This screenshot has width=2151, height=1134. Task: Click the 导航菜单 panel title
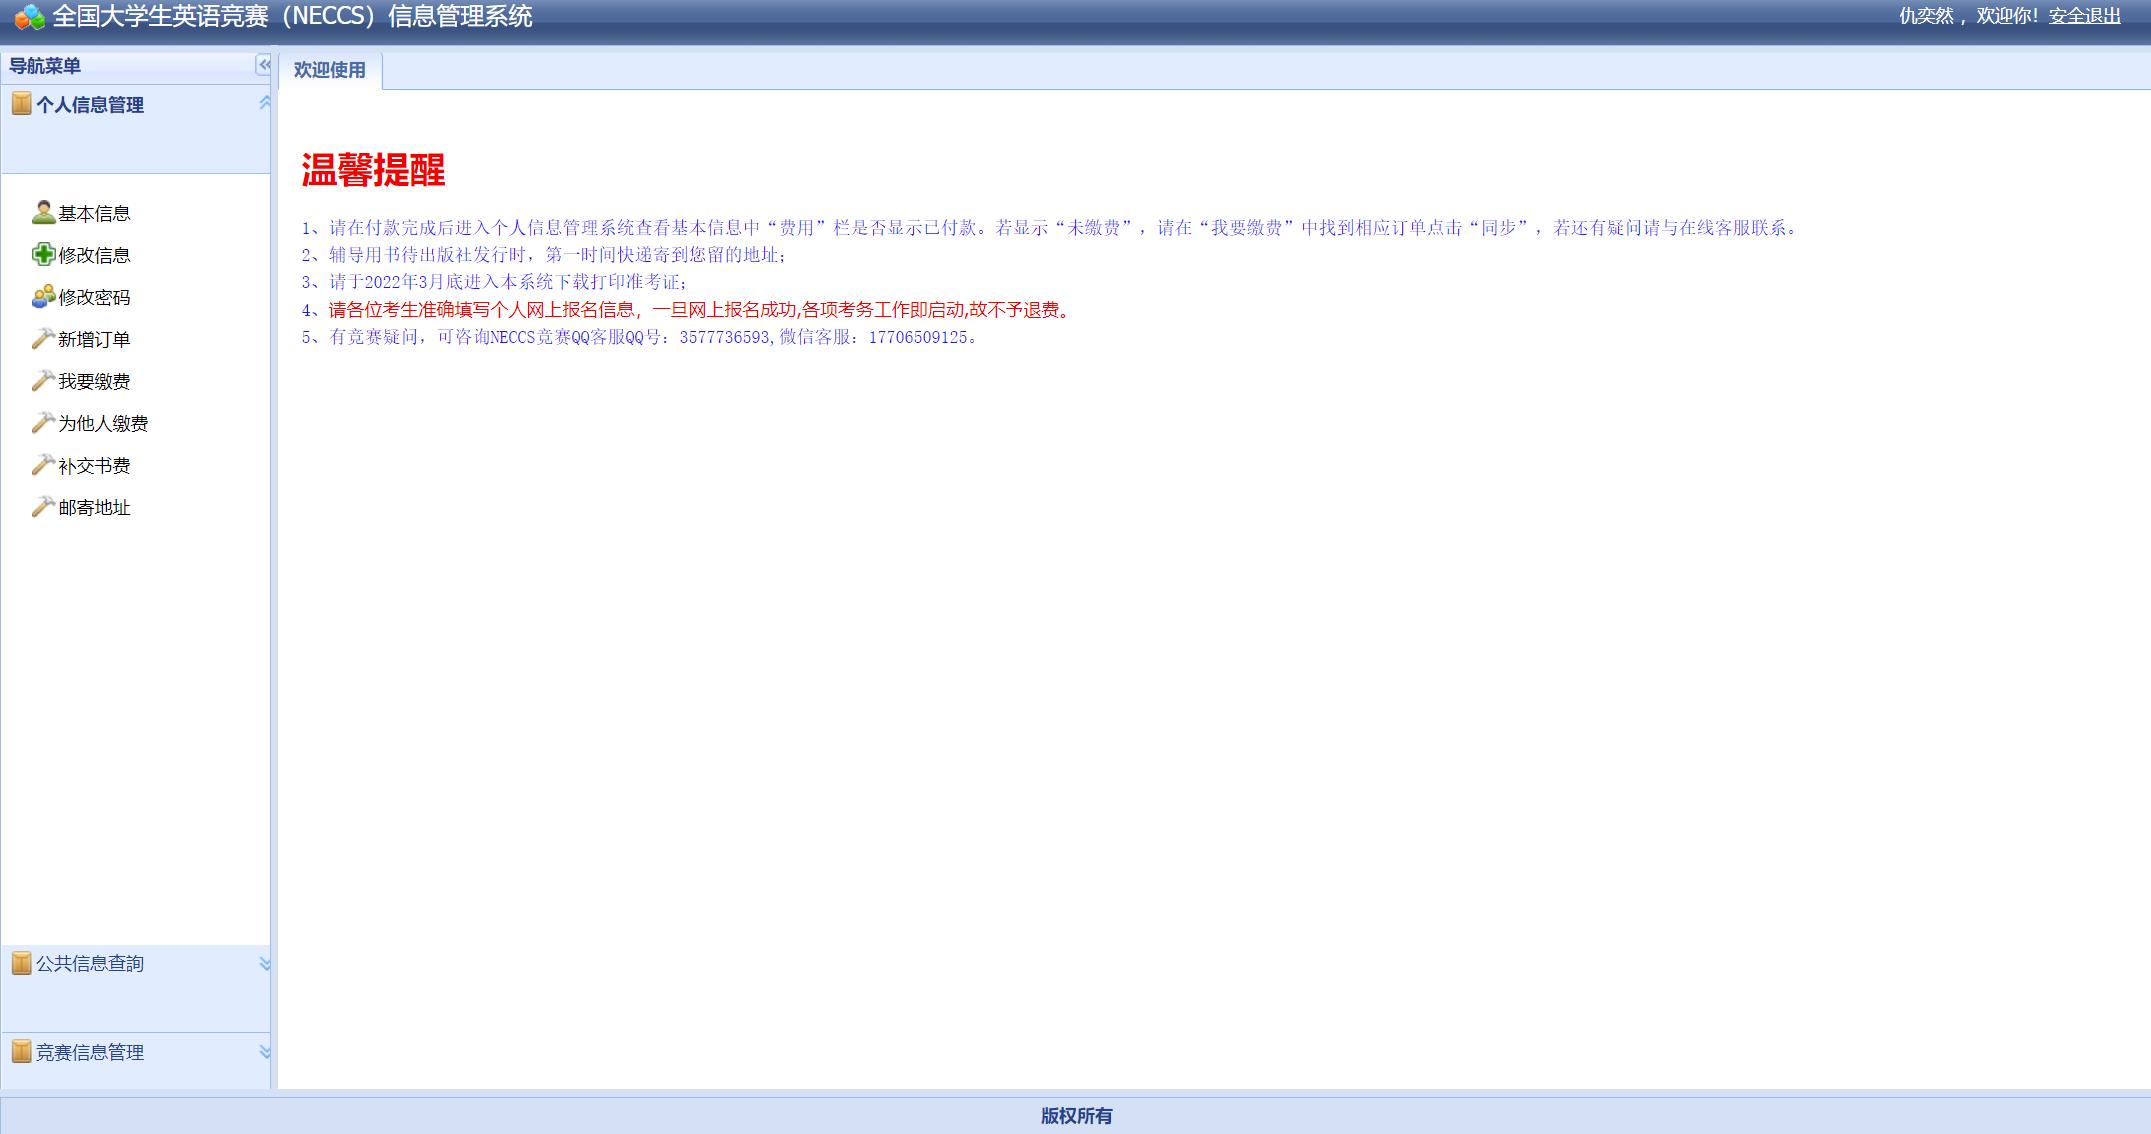tap(45, 66)
